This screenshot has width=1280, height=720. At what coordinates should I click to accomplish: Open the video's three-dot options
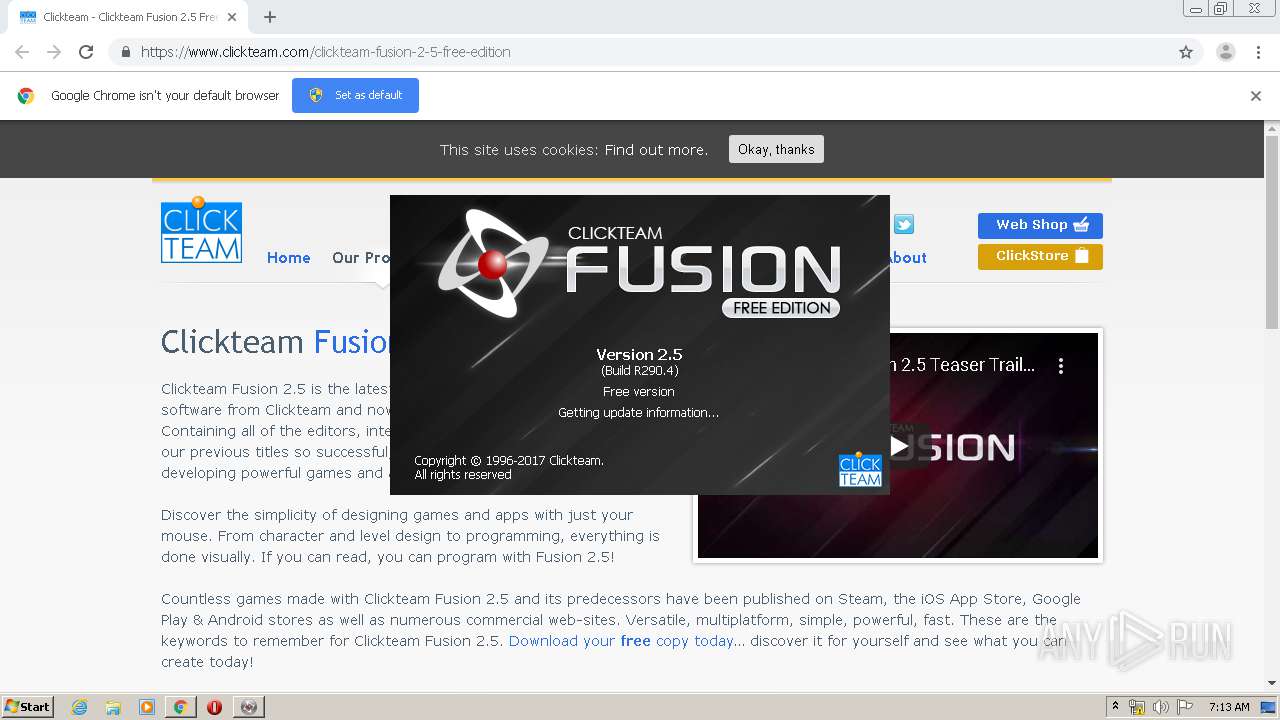point(1061,366)
